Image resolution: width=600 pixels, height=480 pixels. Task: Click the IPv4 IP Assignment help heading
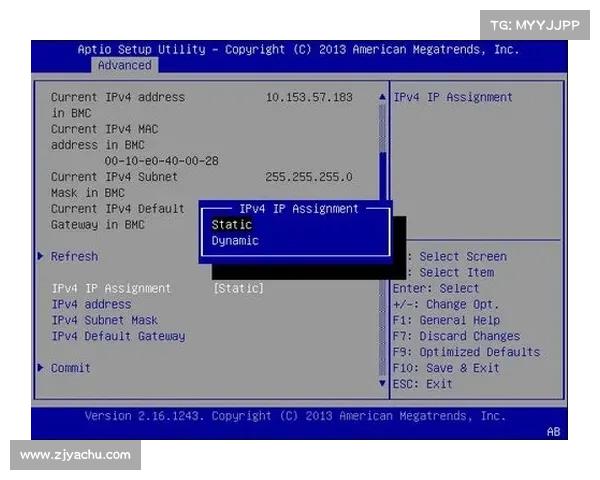tap(453, 97)
